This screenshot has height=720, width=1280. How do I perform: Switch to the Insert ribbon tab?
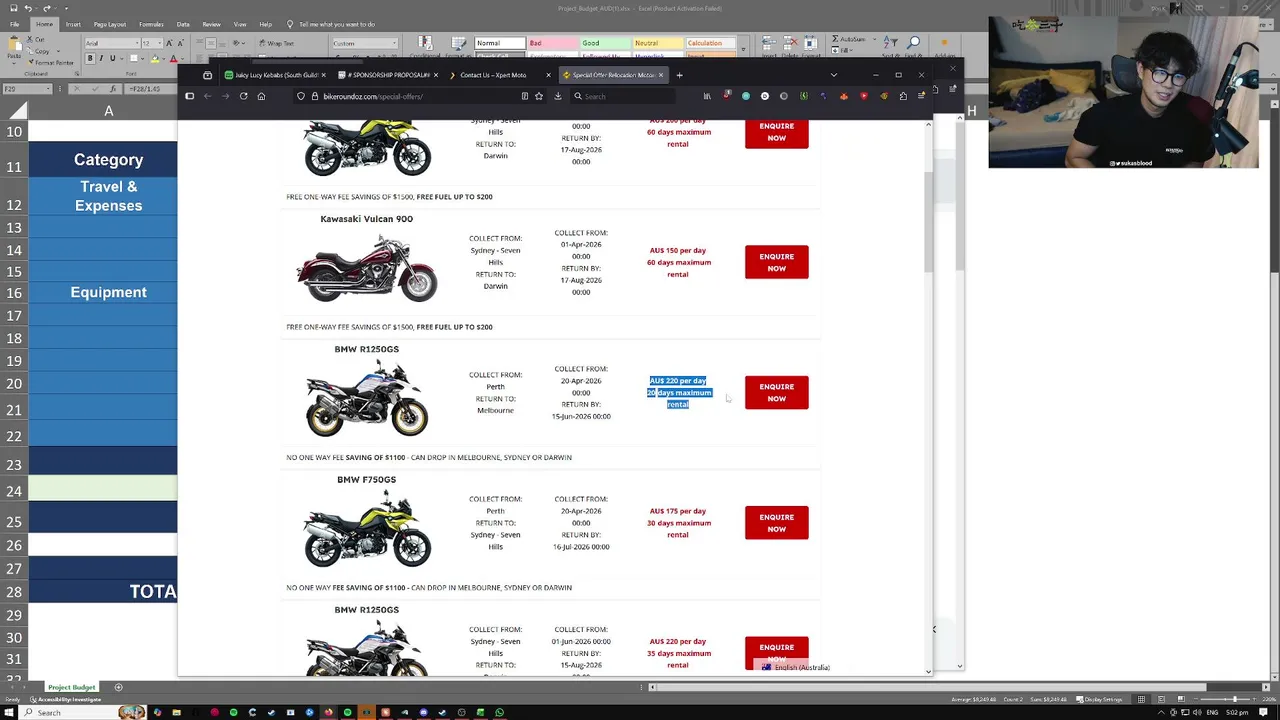click(x=73, y=24)
